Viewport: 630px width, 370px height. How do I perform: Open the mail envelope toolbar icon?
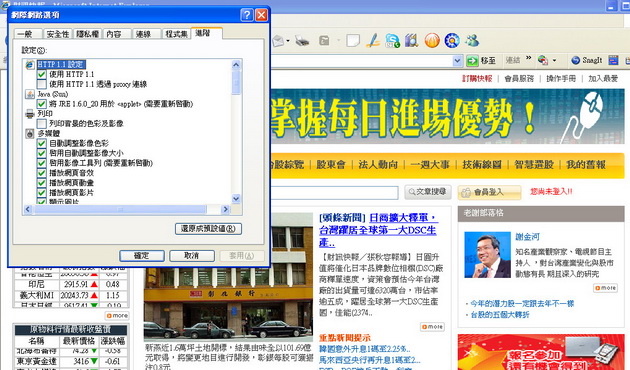click(278, 41)
